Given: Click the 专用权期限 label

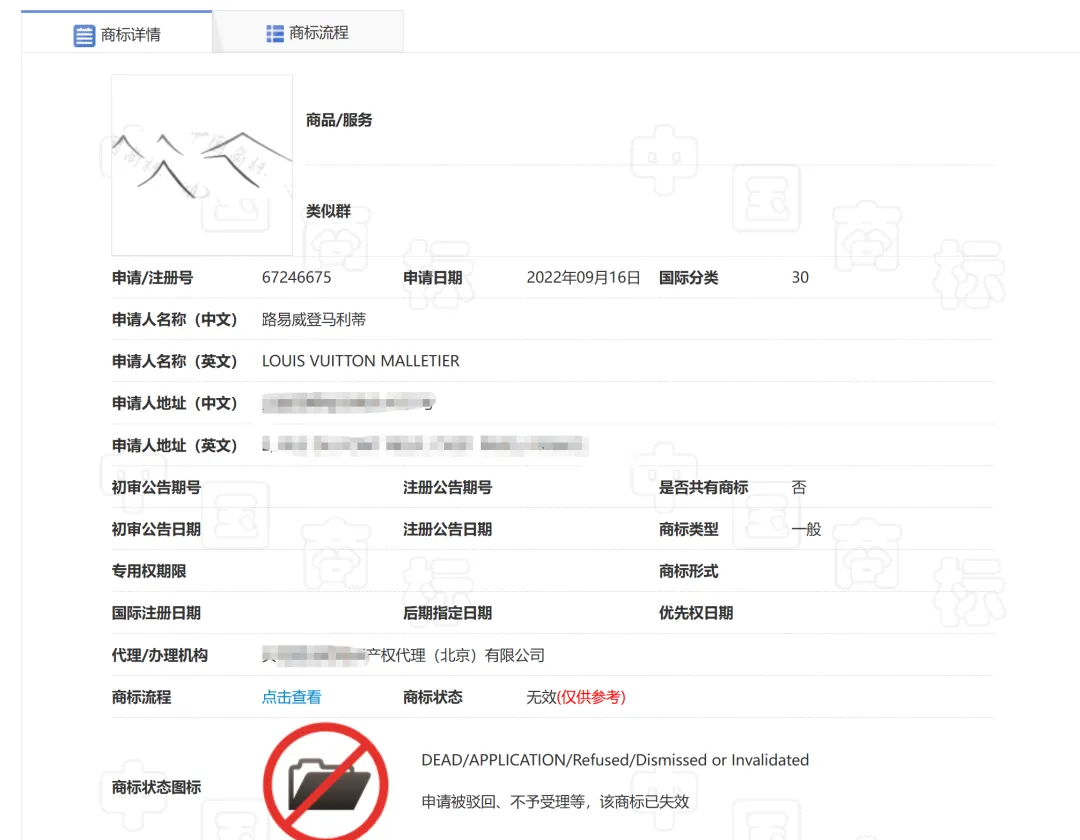Looking at the screenshot, I should tap(149, 571).
